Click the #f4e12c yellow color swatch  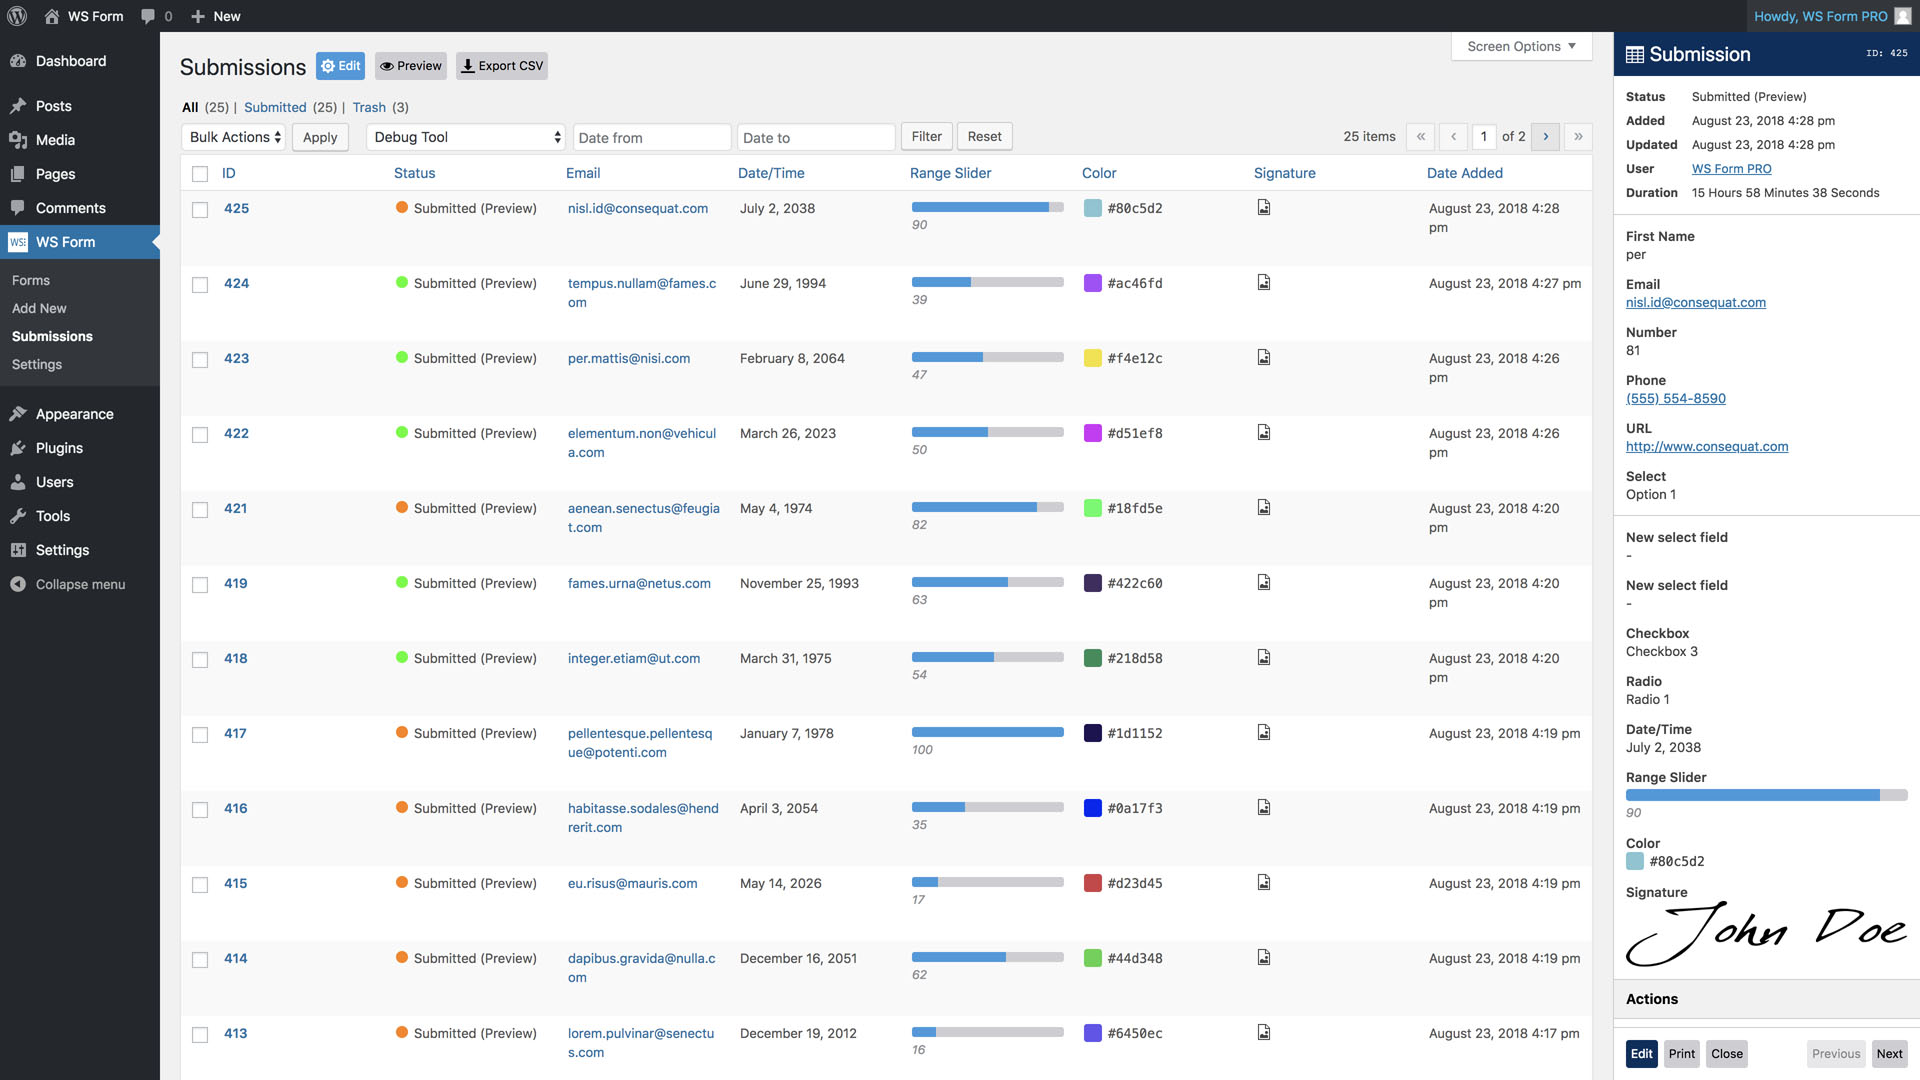(1093, 358)
